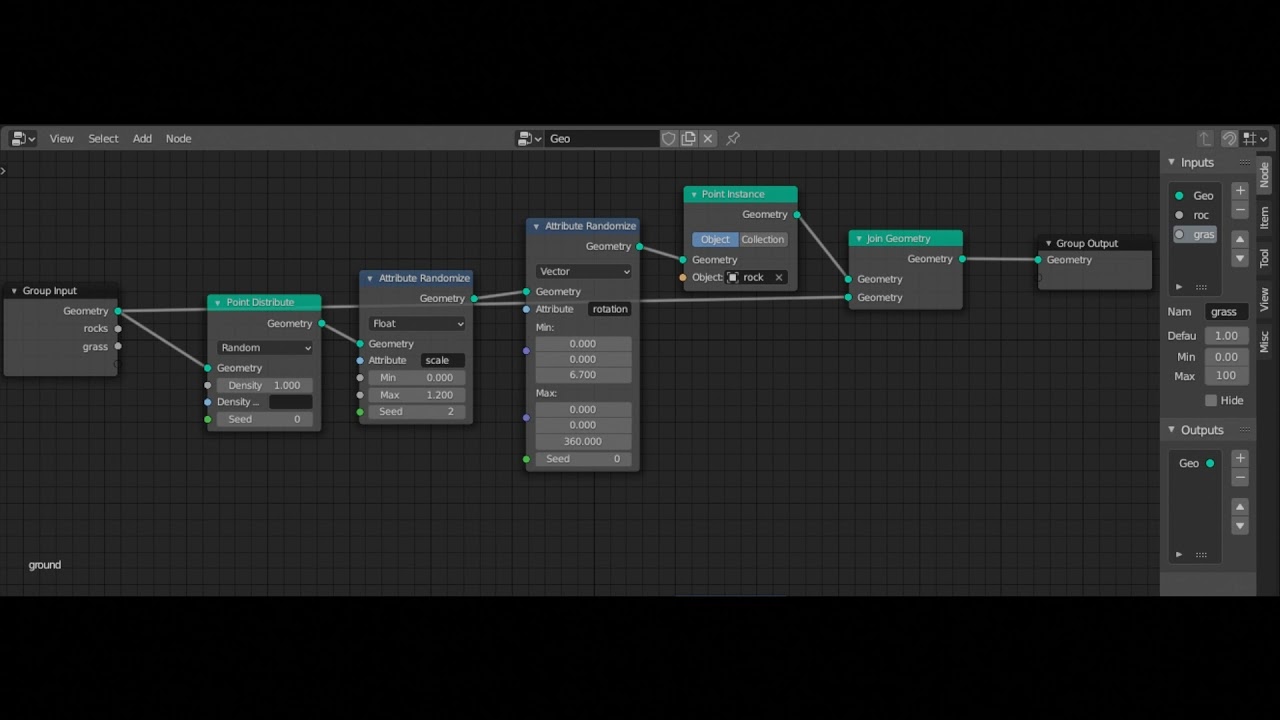Open the Float data type dropdown

[417, 324]
